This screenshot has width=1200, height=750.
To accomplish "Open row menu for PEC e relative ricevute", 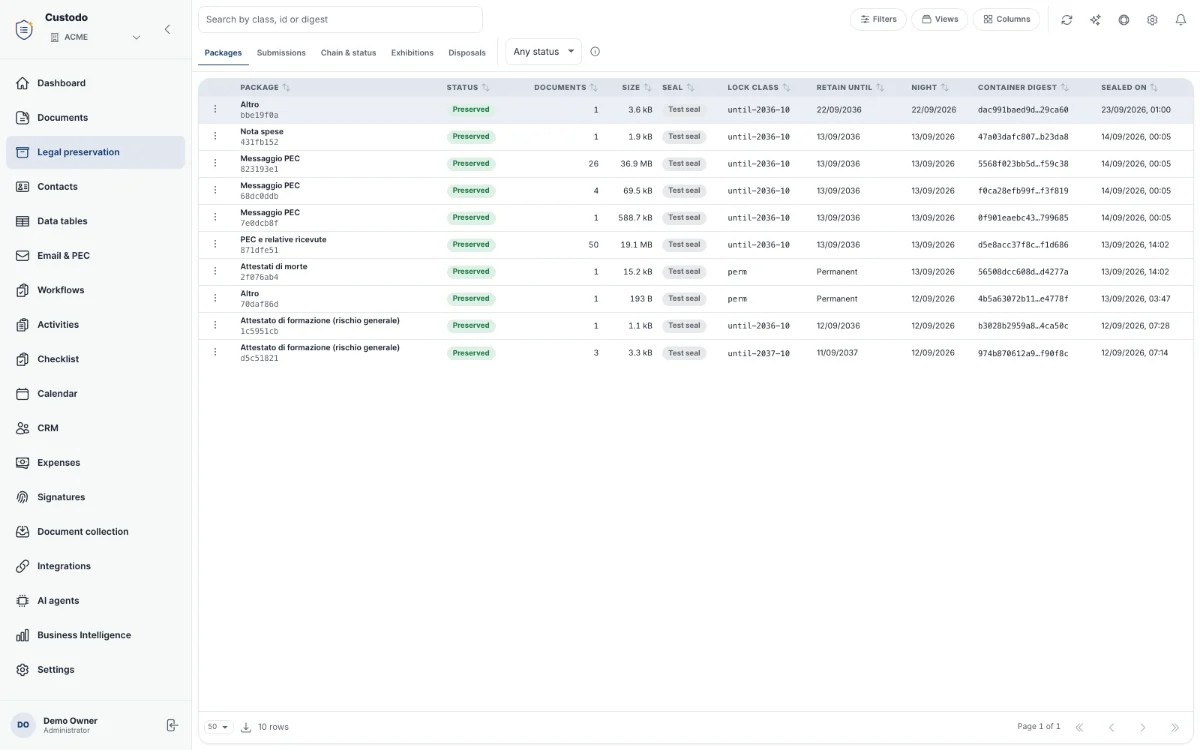I will [x=215, y=245].
